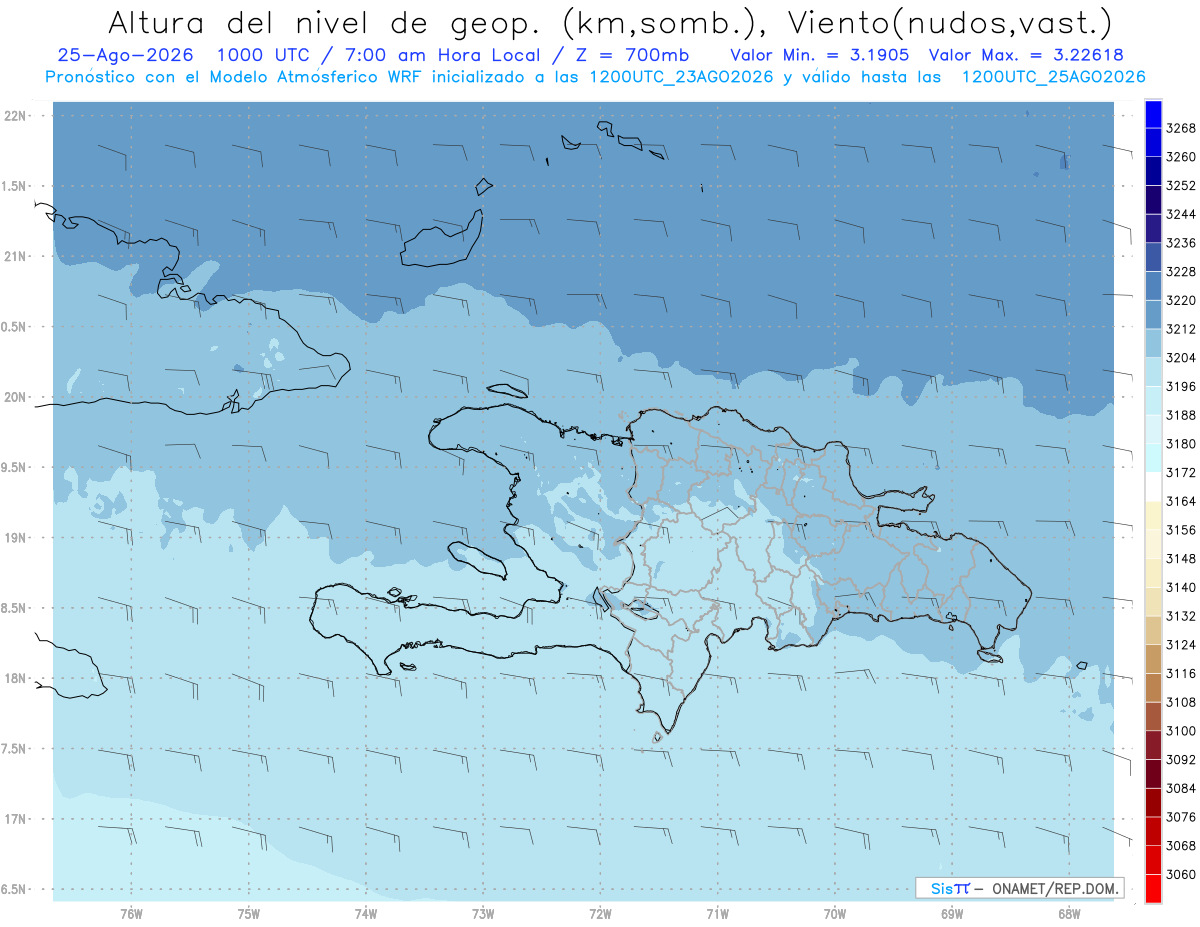Click the "22N" latitude axis label

click(x=14, y=116)
